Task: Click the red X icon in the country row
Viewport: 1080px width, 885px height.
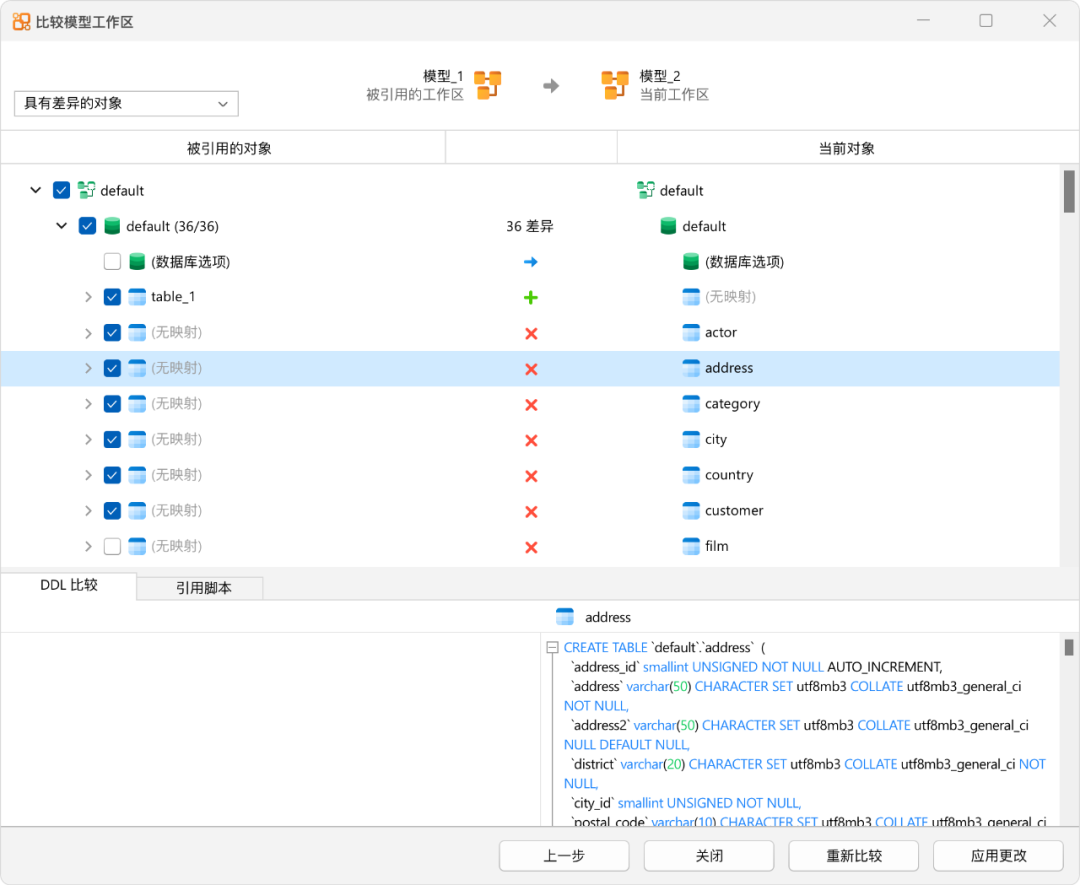Action: point(531,476)
